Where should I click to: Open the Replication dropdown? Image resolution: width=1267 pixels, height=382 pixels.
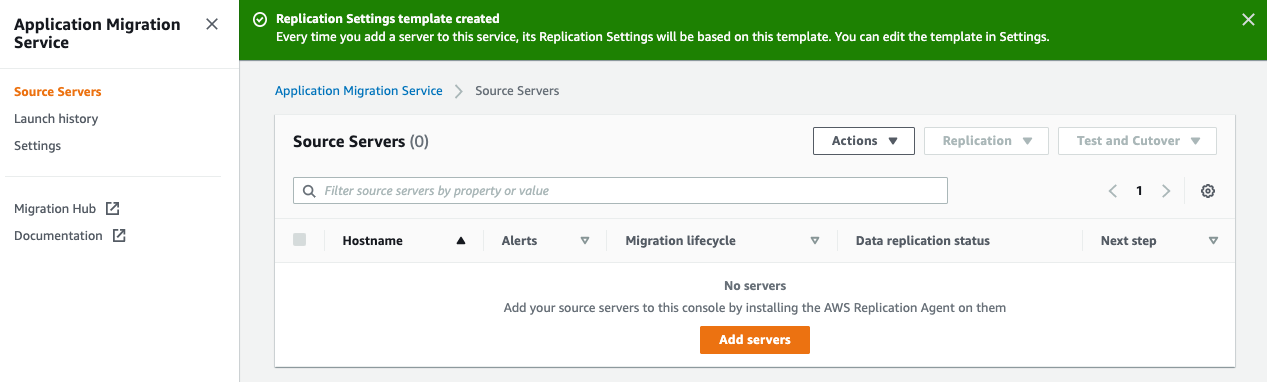click(x=986, y=141)
